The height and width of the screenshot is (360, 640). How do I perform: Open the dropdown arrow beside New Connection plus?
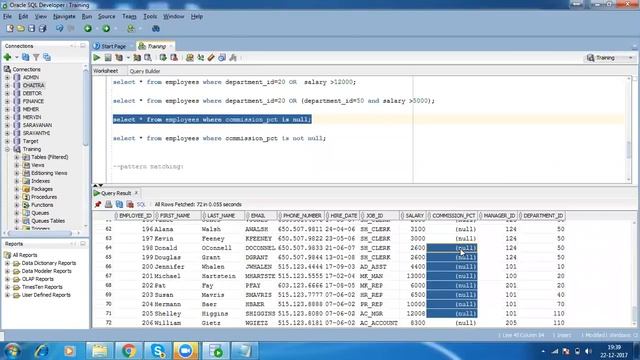16,58
